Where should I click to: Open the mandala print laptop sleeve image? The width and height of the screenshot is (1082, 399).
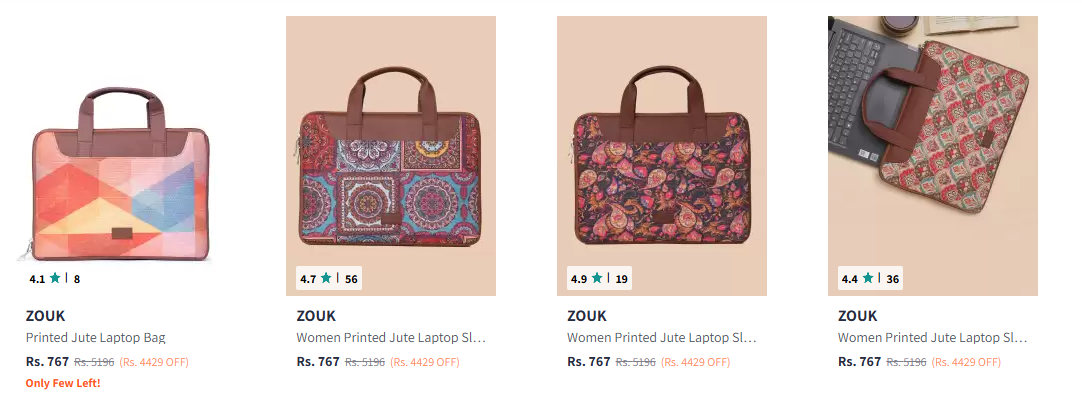click(x=391, y=156)
